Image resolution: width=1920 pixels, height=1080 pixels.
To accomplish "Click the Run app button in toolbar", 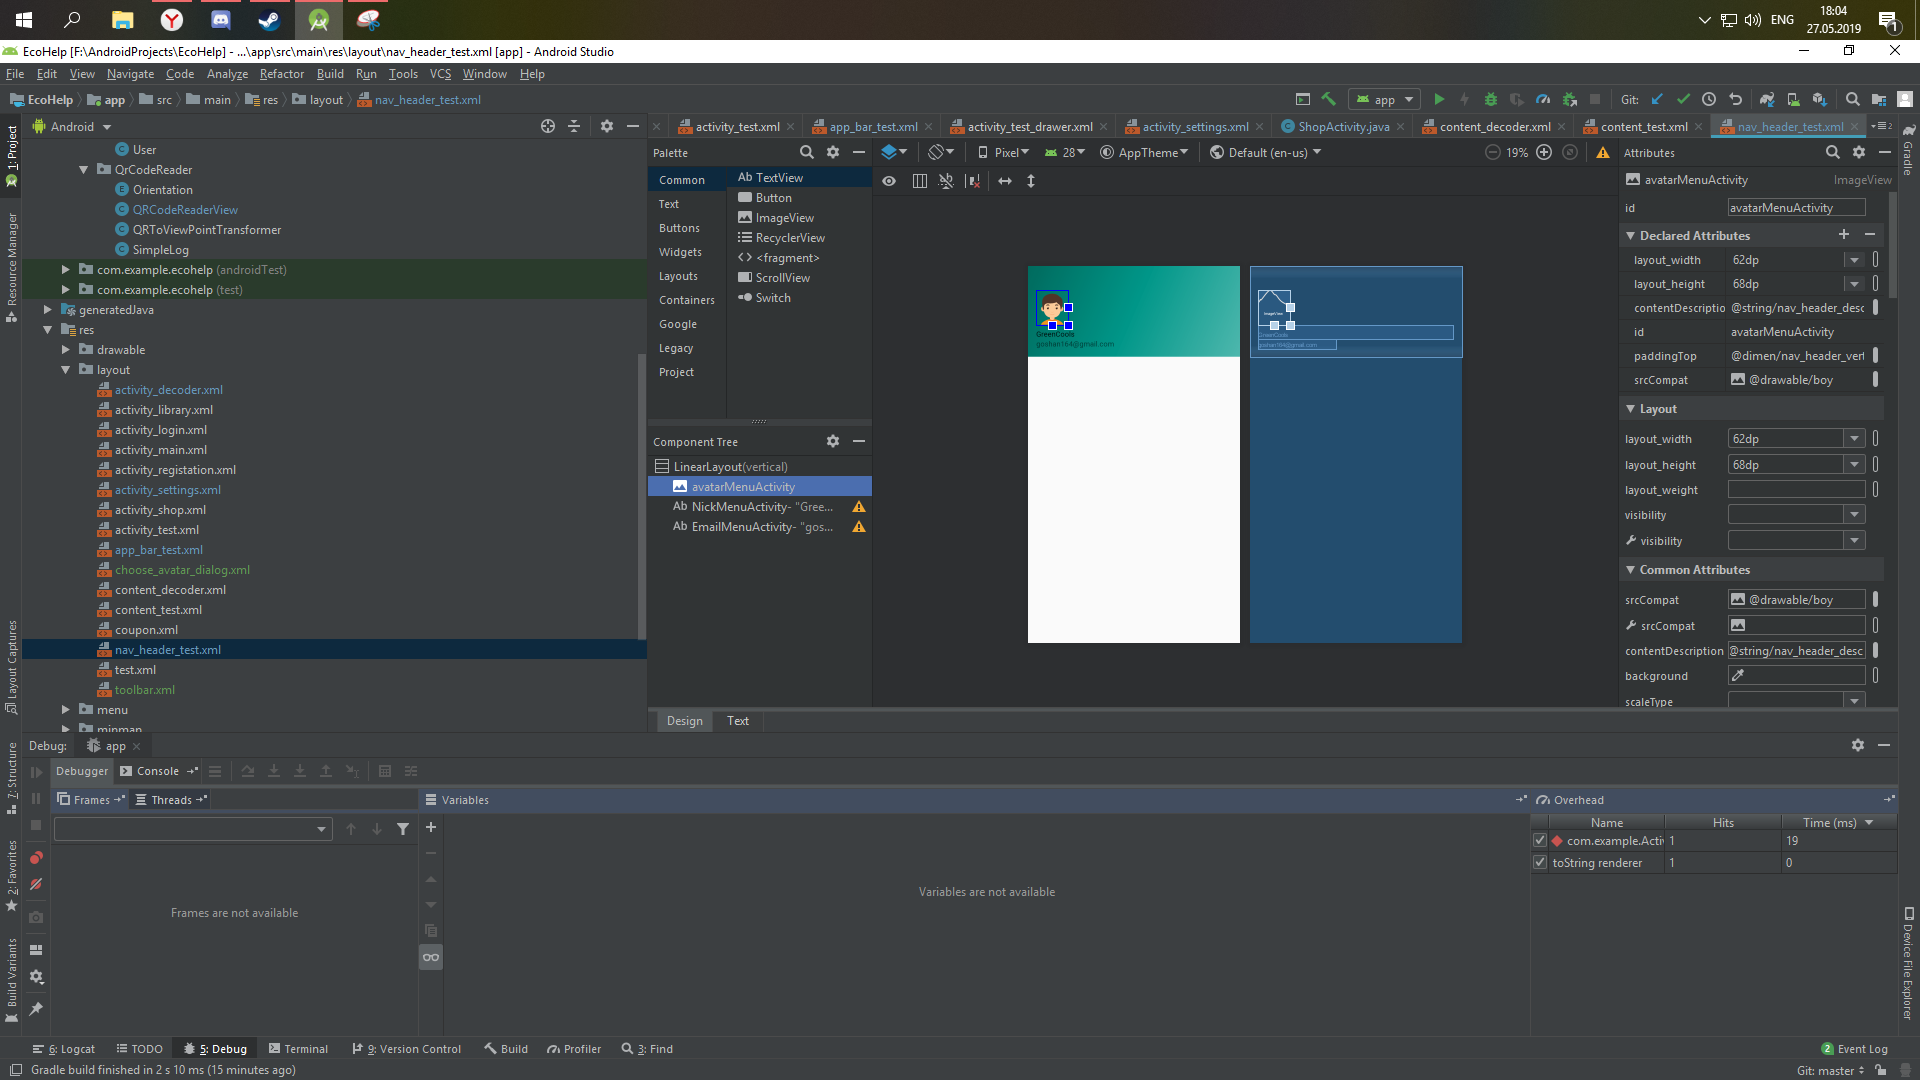I will [x=1439, y=100].
